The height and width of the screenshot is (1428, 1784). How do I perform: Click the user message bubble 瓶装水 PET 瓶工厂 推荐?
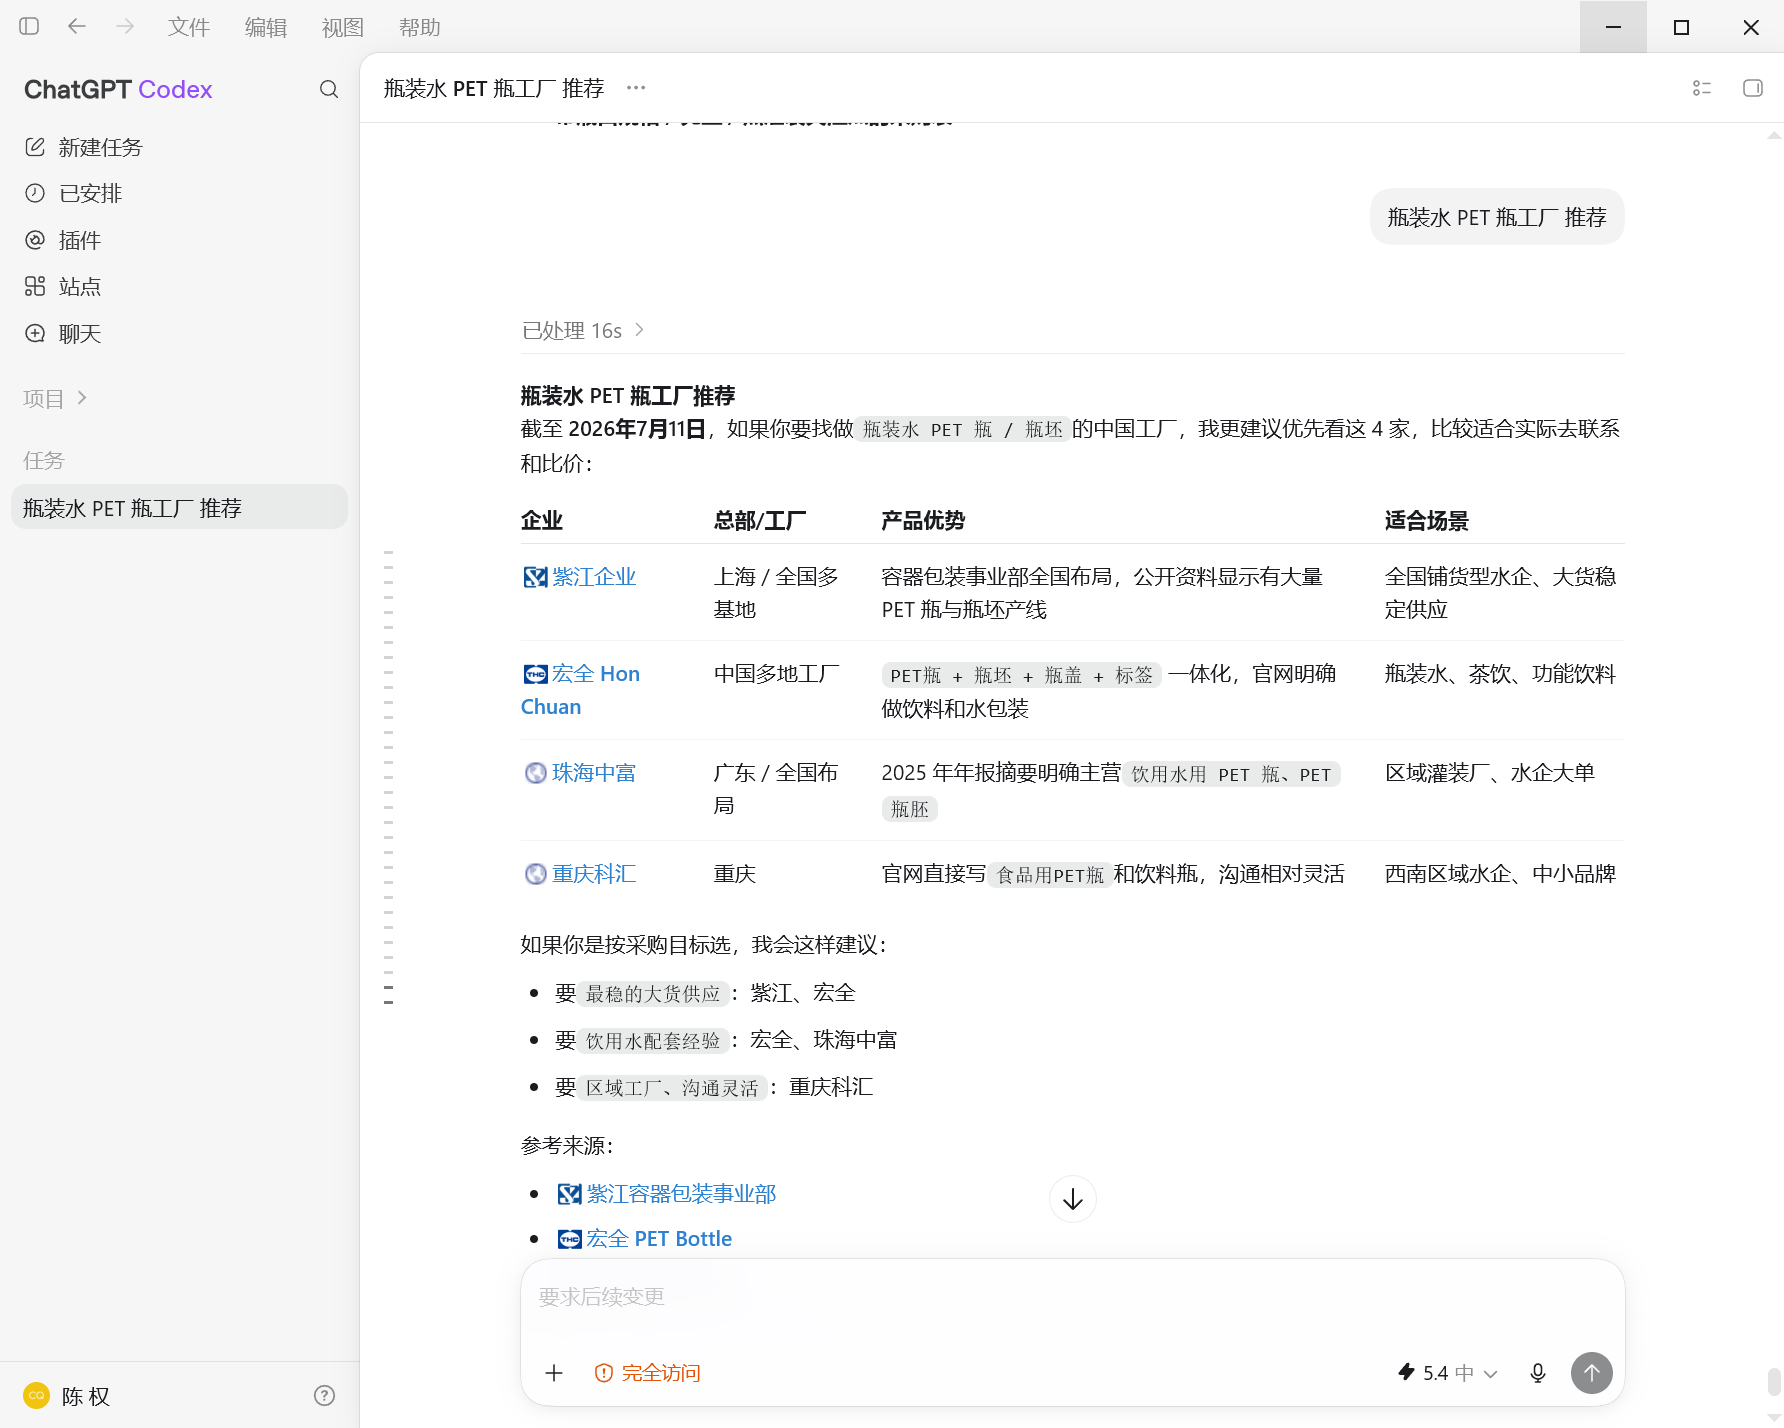click(1497, 217)
